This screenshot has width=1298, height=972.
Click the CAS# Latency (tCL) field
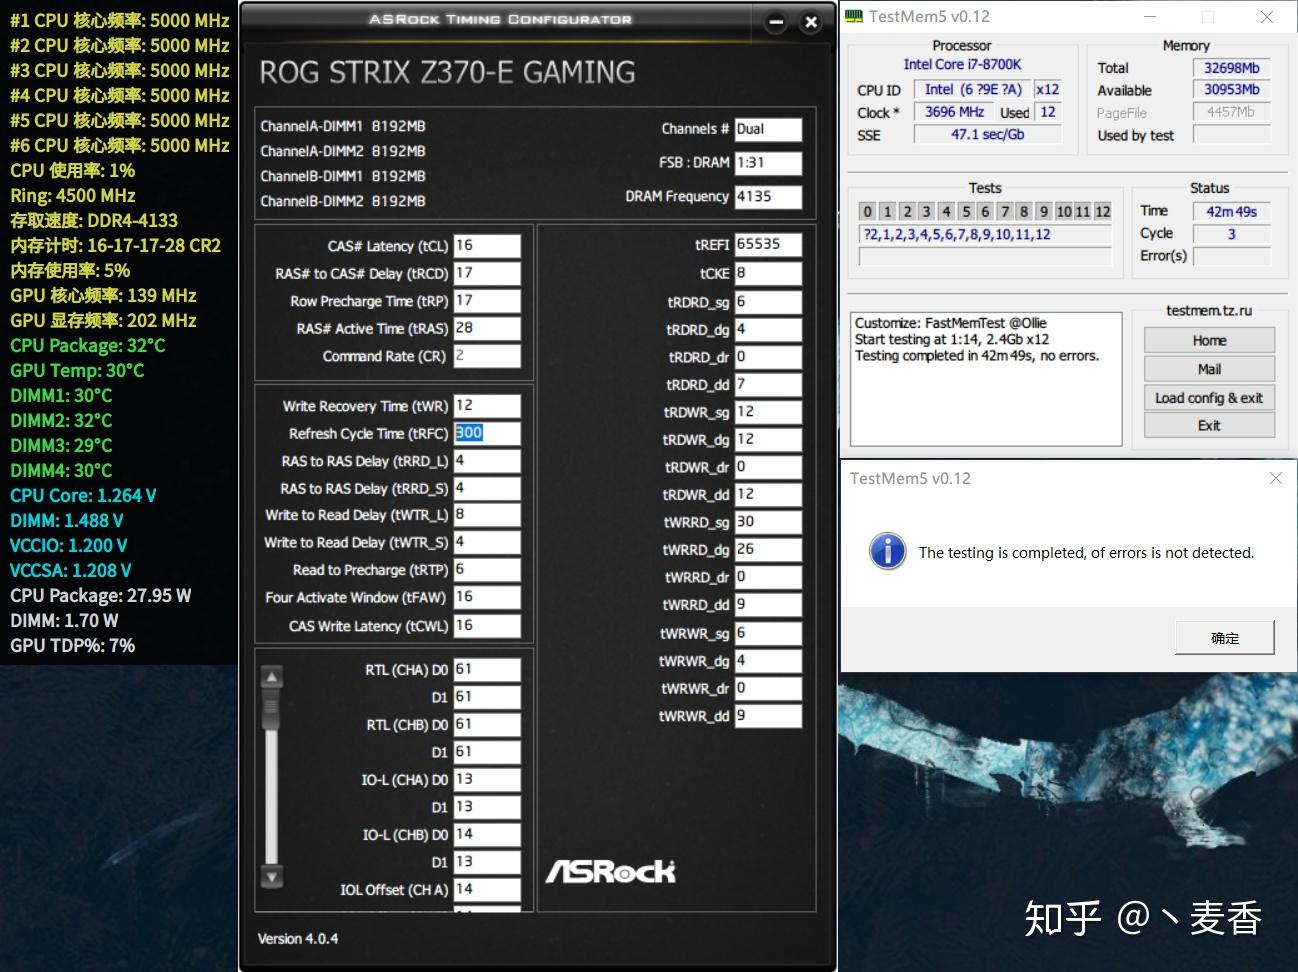[487, 246]
